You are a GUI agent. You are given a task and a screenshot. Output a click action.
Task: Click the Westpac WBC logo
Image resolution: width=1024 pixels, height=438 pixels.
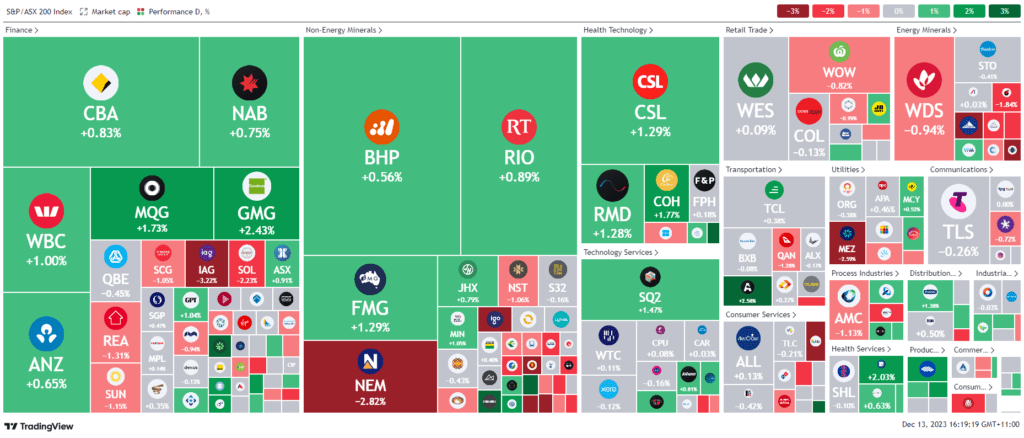tap(43, 210)
